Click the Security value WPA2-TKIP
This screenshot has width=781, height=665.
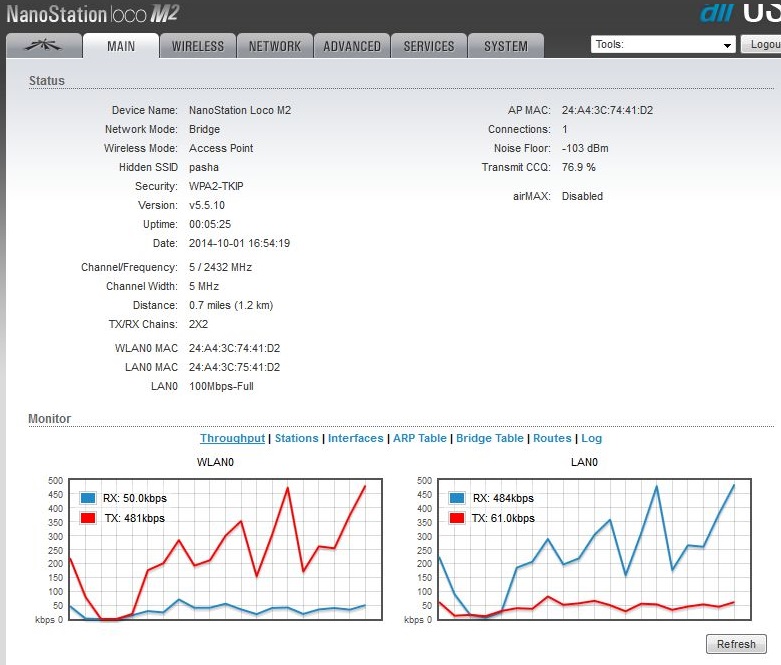pos(216,186)
